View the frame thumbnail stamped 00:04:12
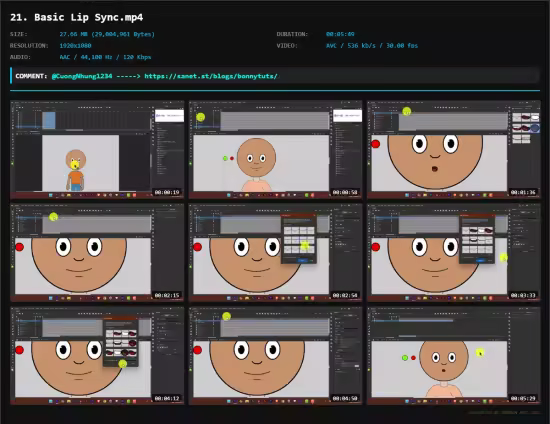This screenshot has width=550, height=424. 97,356
